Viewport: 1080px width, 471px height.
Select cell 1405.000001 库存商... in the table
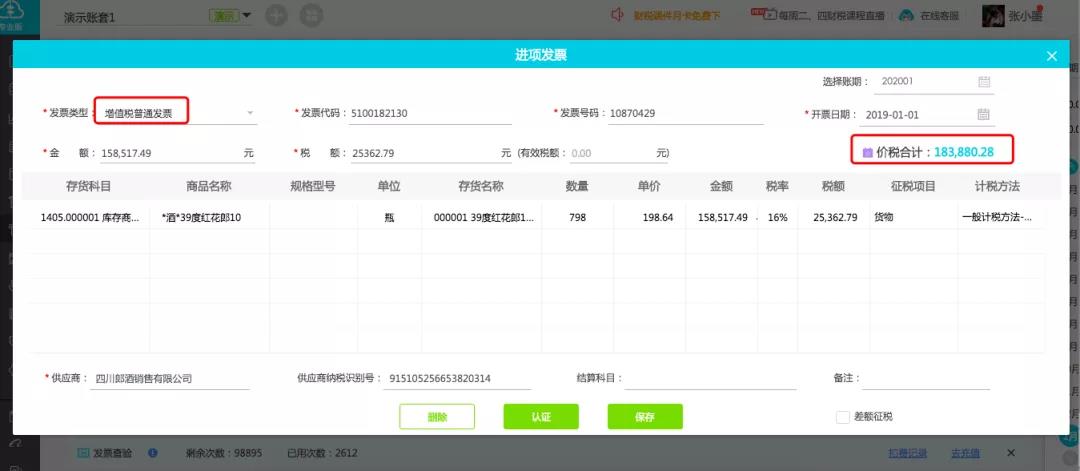(x=91, y=218)
